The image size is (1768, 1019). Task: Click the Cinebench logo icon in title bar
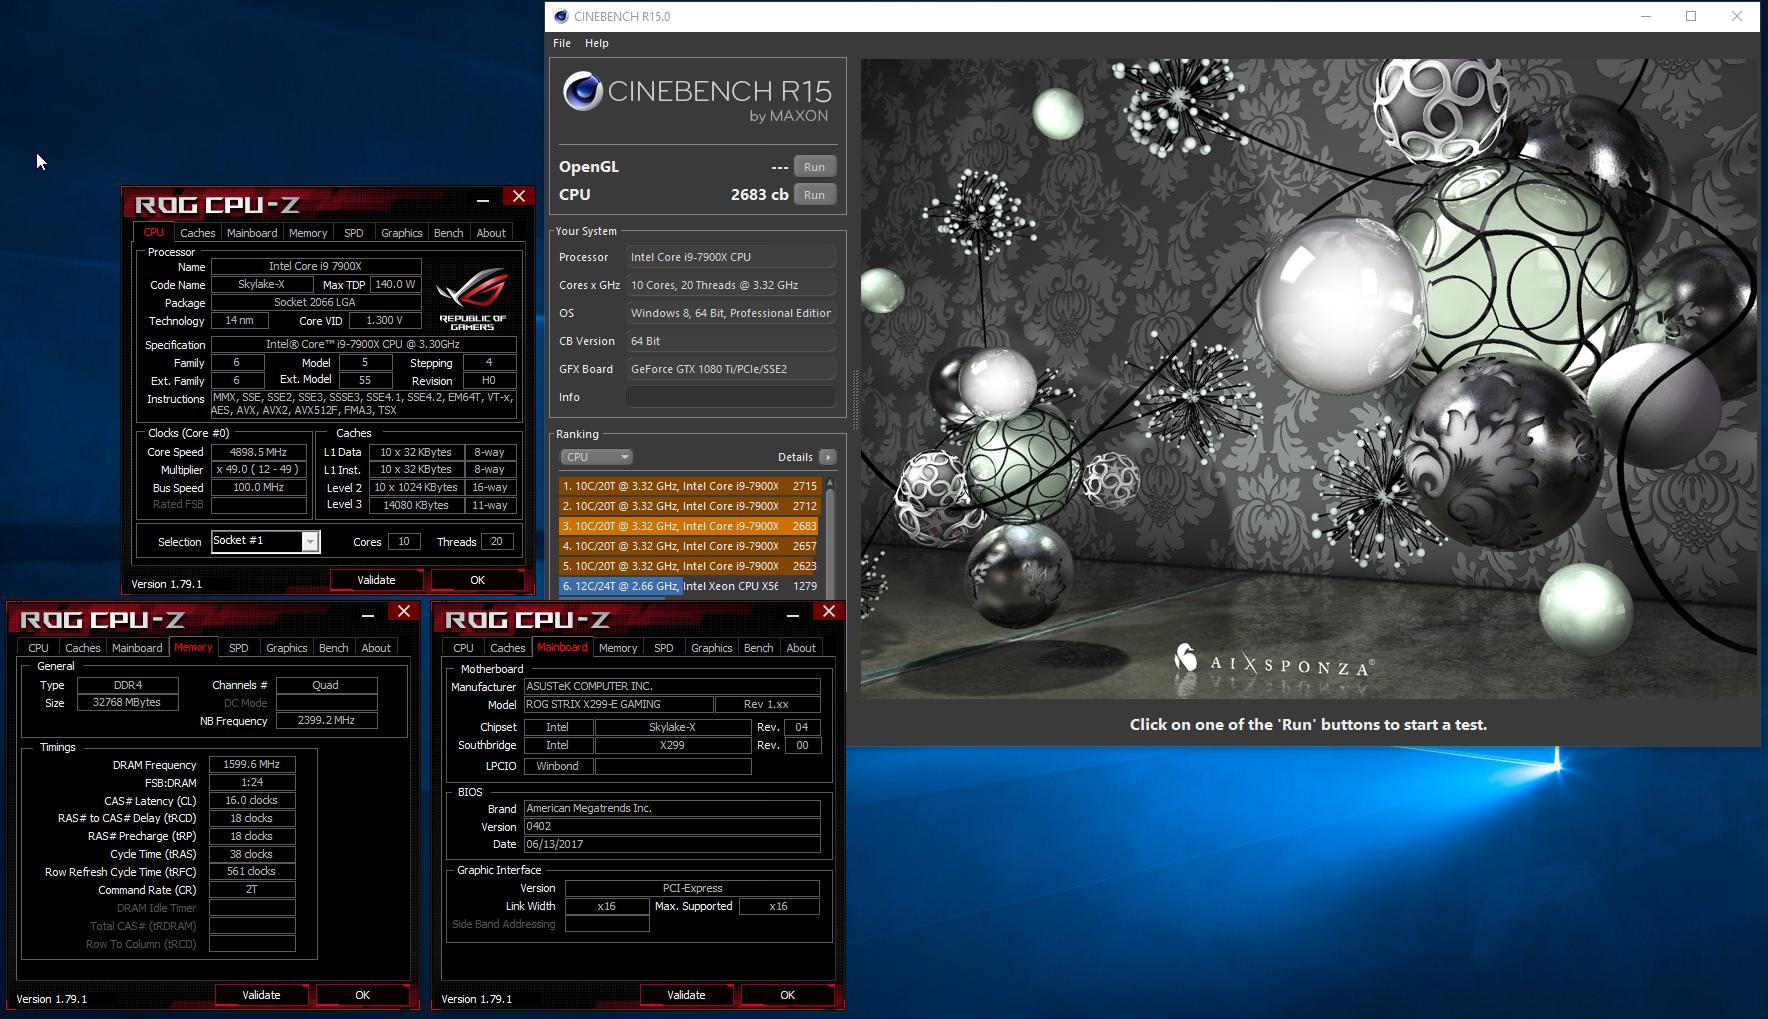pyautogui.click(x=561, y=16)
